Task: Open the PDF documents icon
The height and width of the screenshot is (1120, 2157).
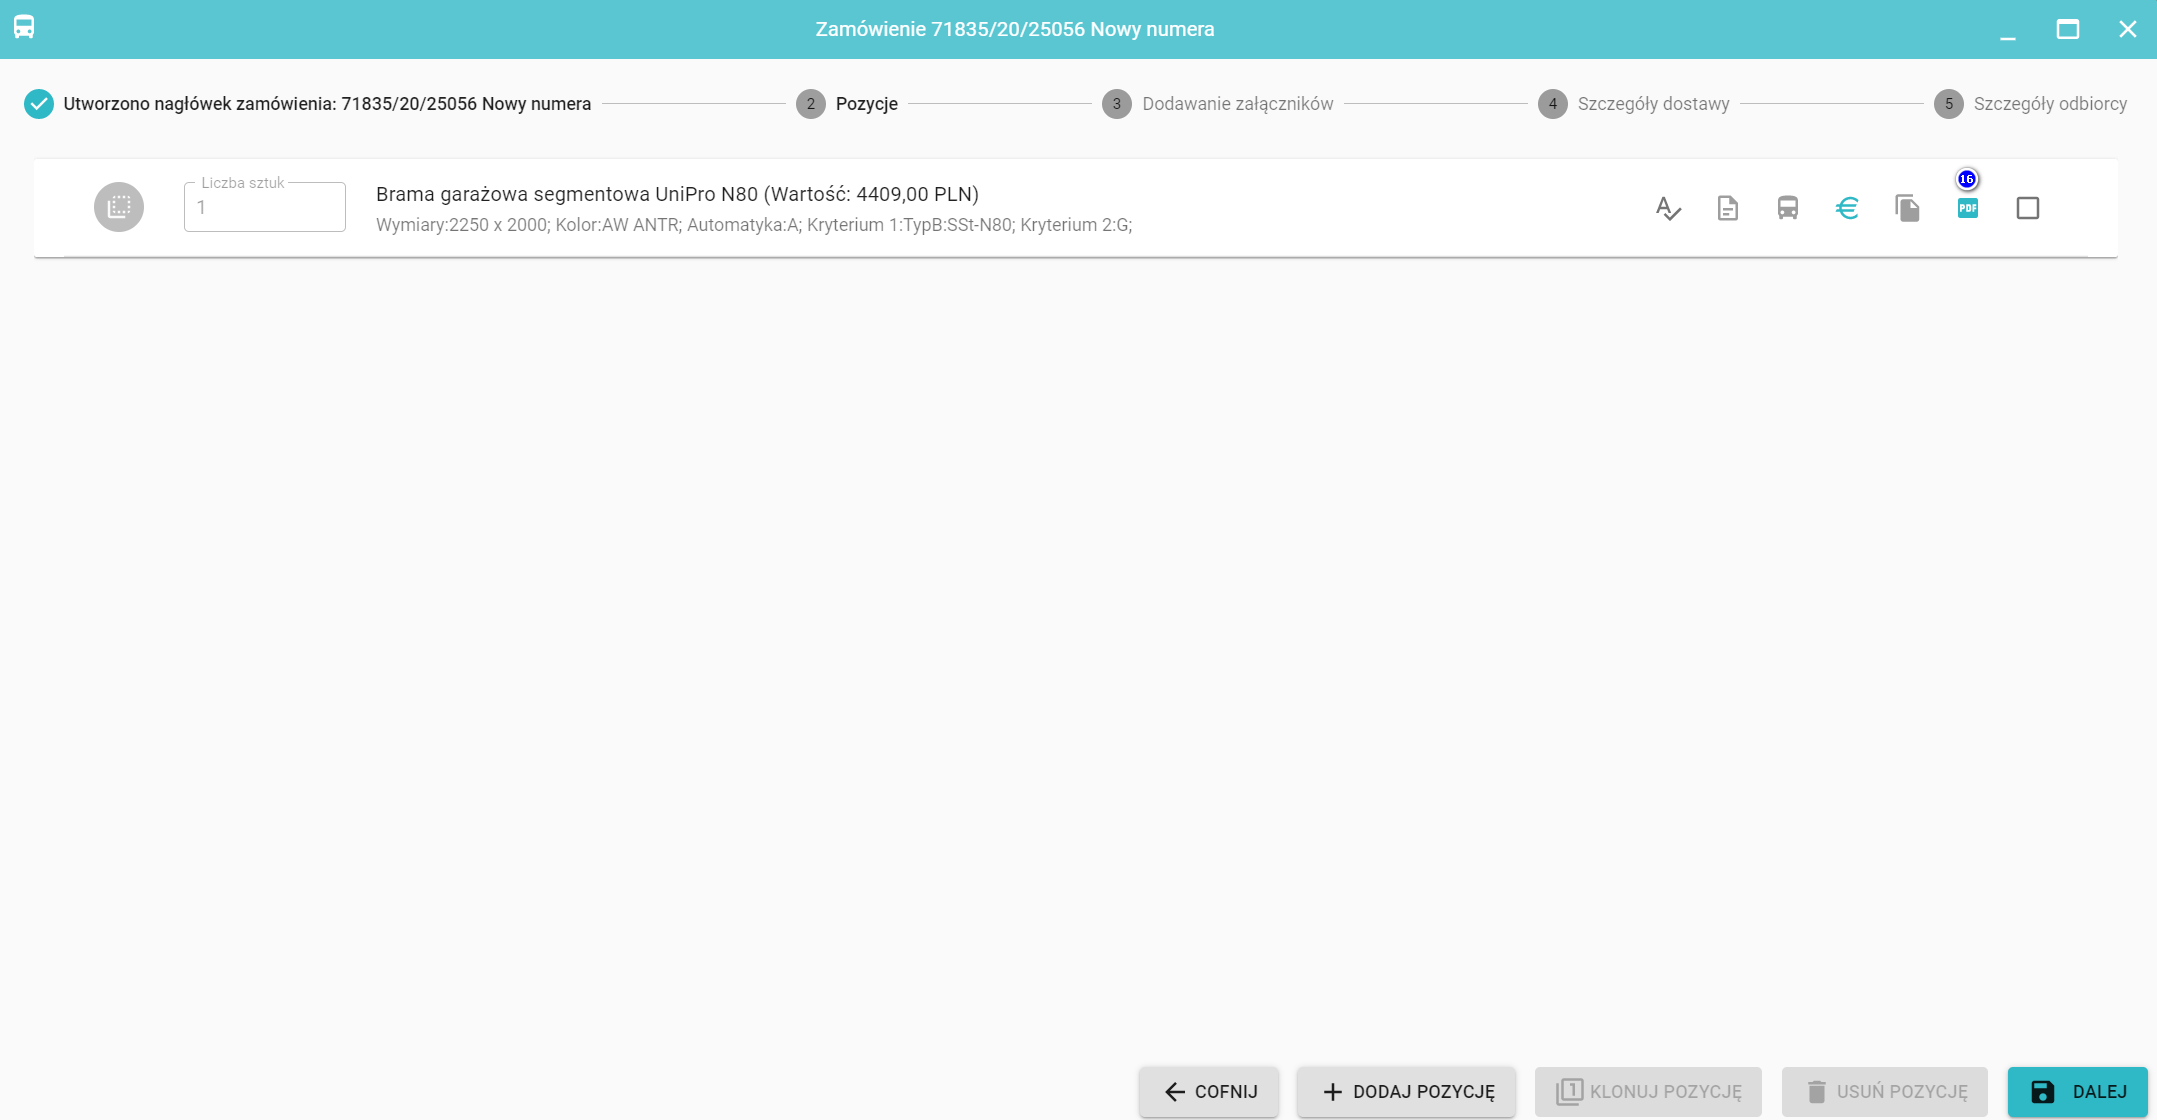Action: pos(1967,209)
